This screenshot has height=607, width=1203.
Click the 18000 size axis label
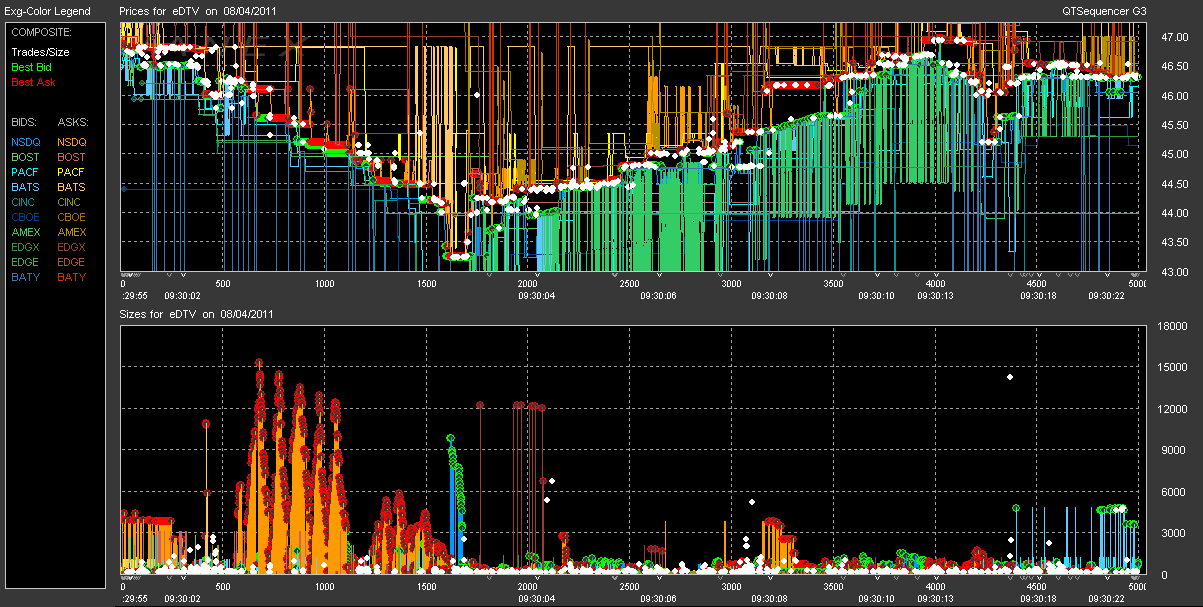(1172, 326)
